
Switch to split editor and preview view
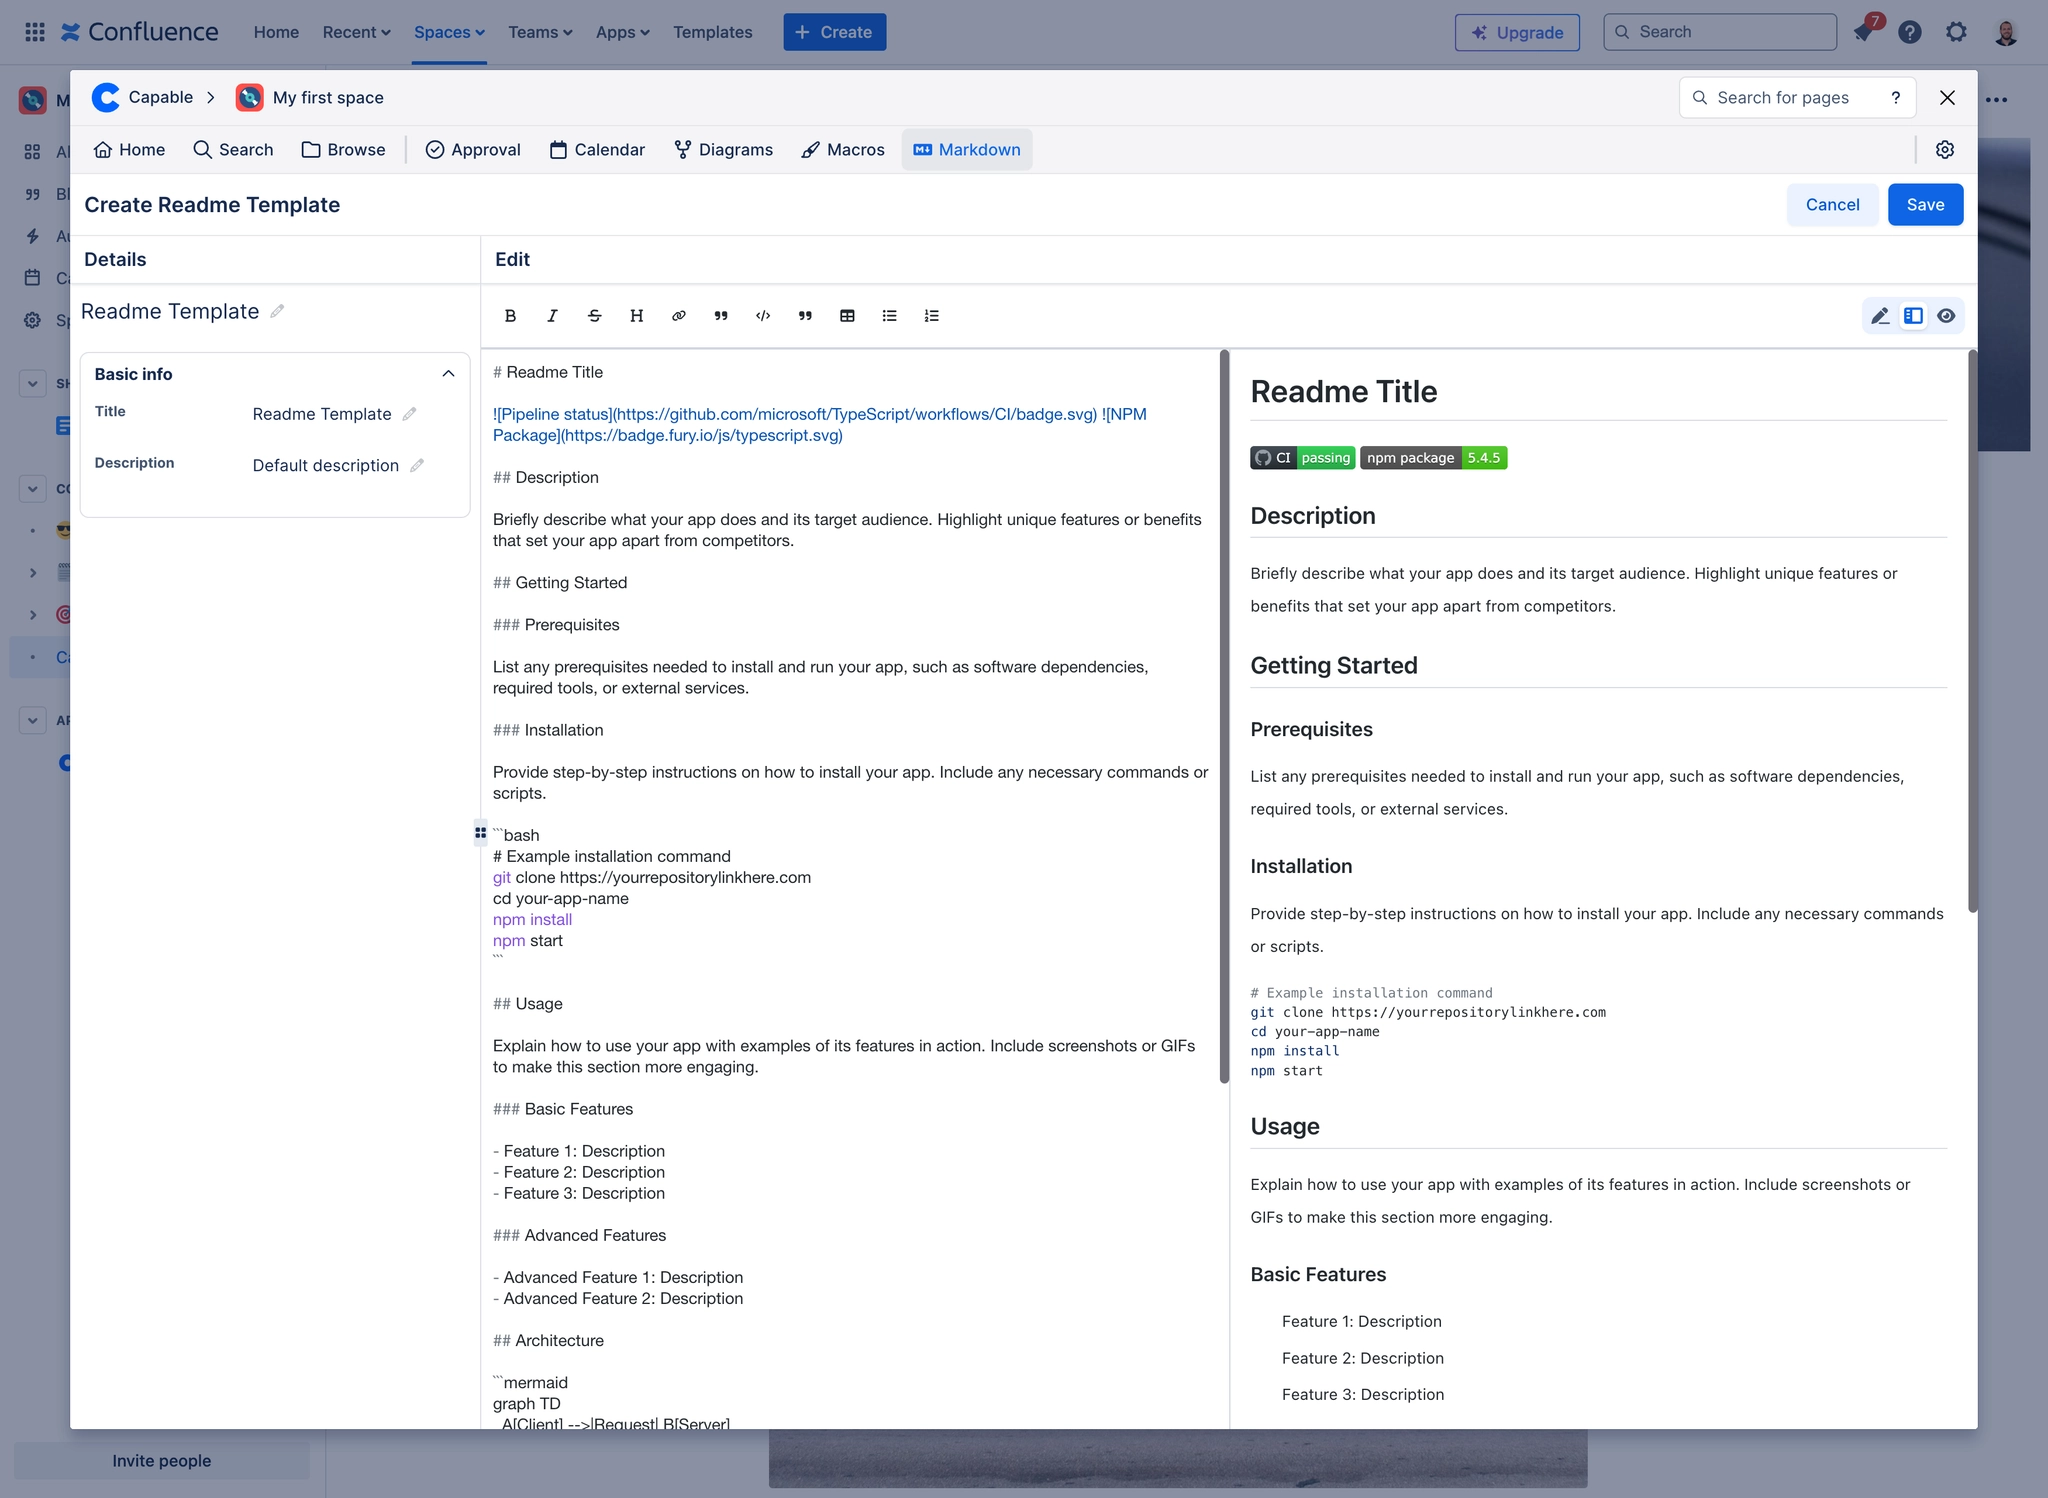[1913, 316]
